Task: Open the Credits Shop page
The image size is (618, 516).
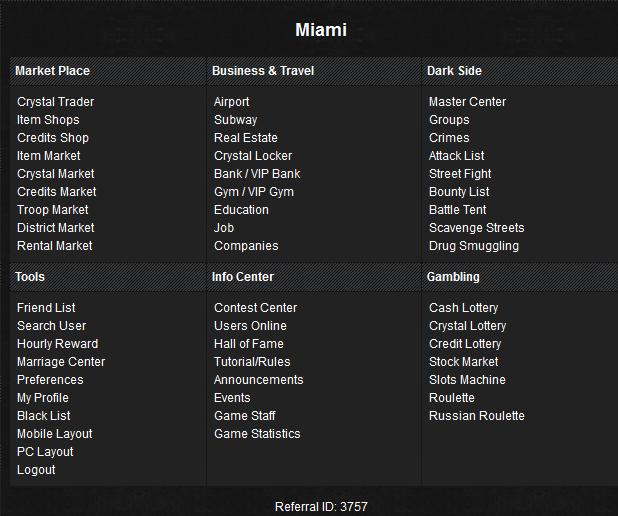Action: tap(53, 138)
